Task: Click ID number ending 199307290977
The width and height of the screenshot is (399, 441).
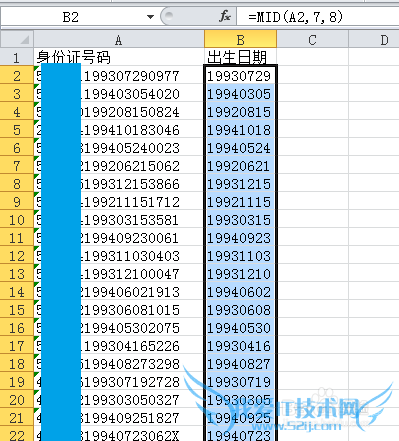Action: click(x=119, y=75)
